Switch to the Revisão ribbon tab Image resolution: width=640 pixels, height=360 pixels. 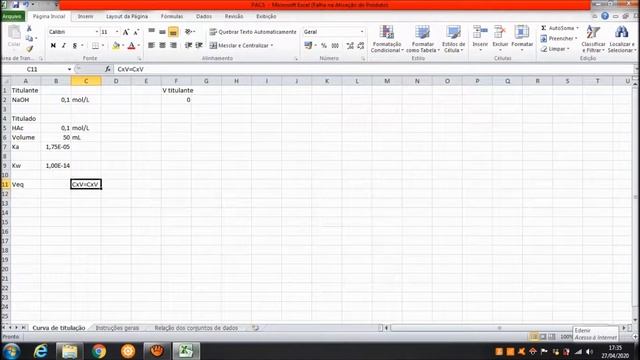click(x=234, y=16)
